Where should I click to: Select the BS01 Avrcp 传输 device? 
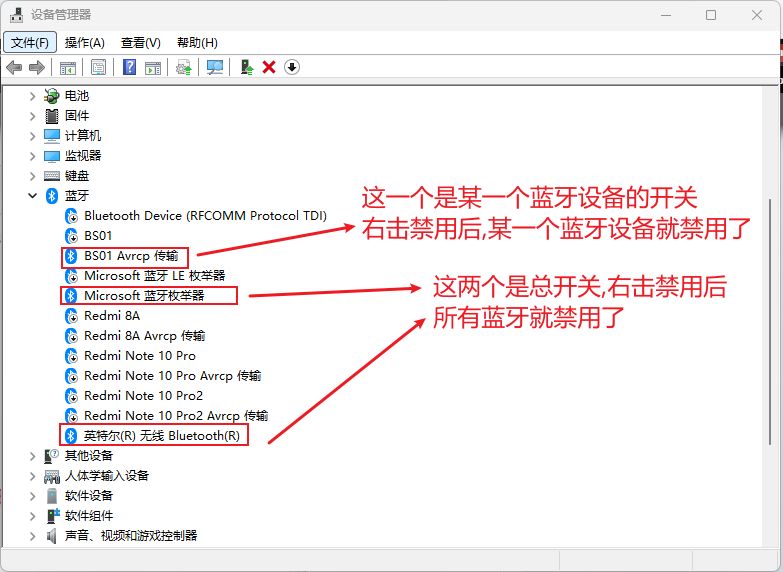point(131,256)
